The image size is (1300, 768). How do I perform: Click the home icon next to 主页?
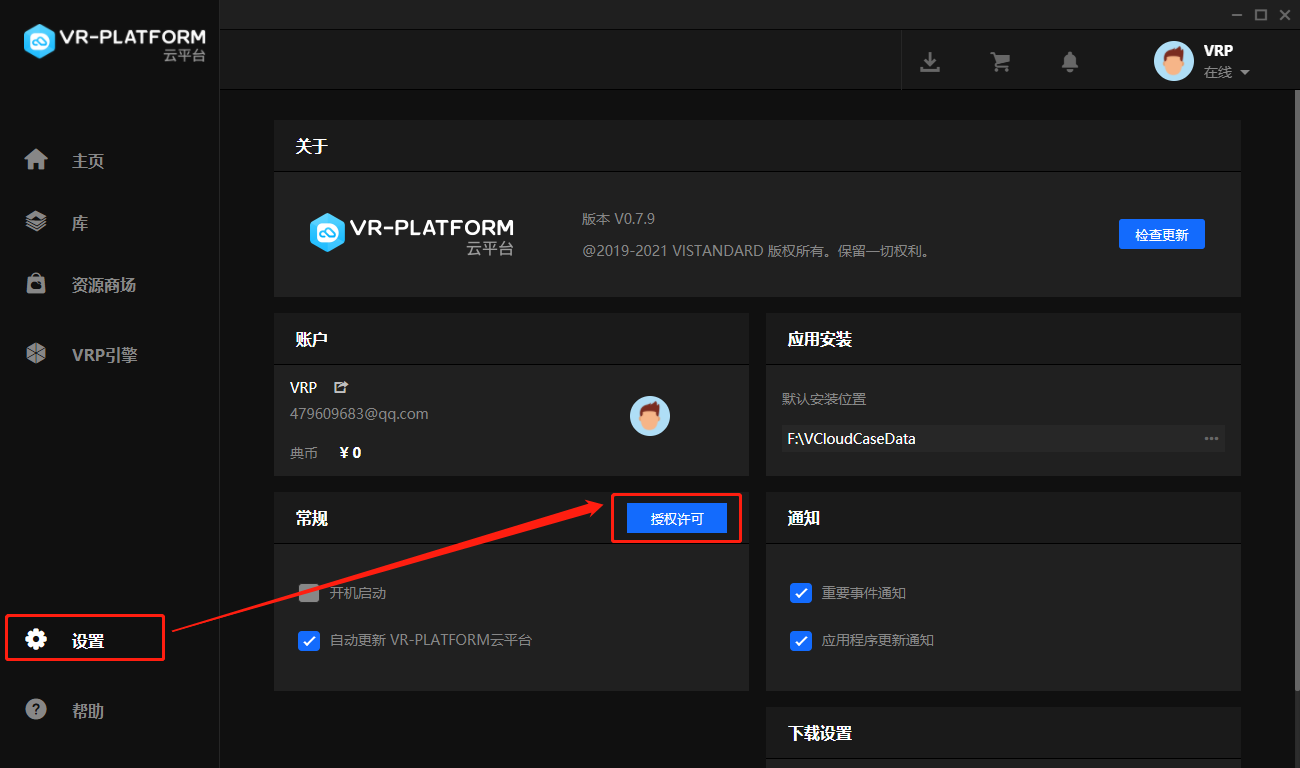point(36,160)
